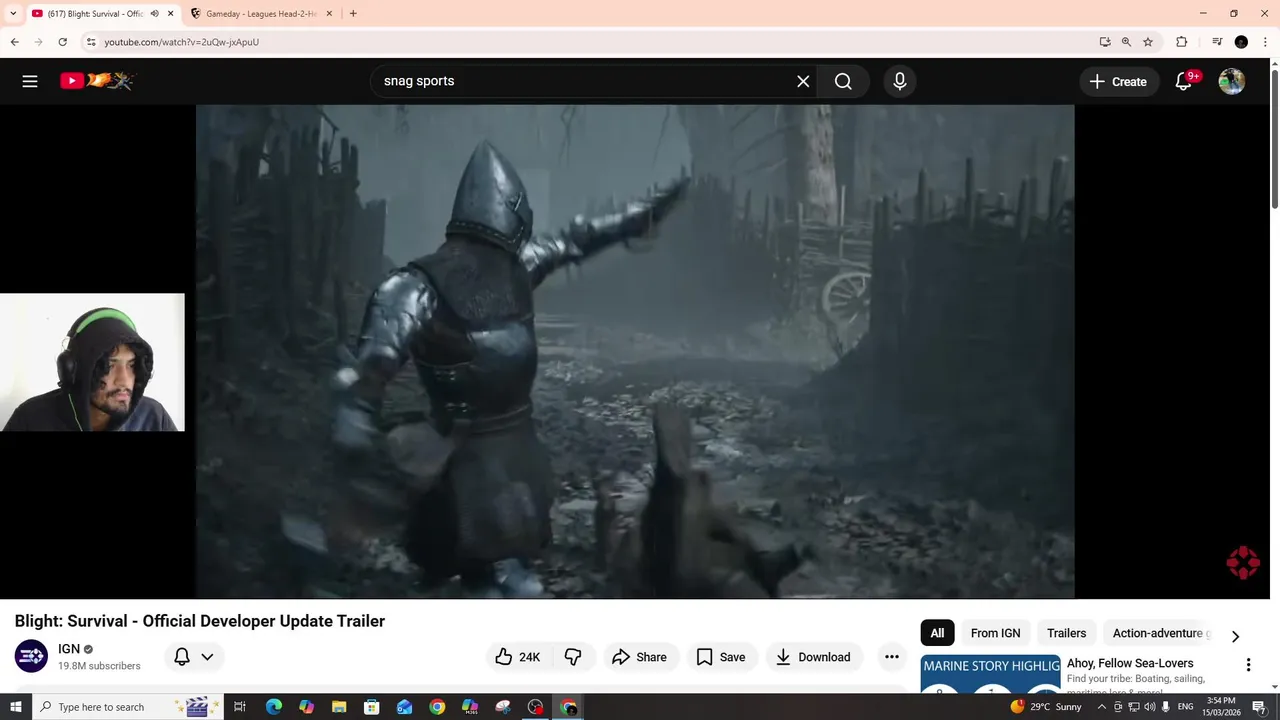Open Microsoft Store from the taskbar
1280x720 pixels.
(x=371, y=707)
